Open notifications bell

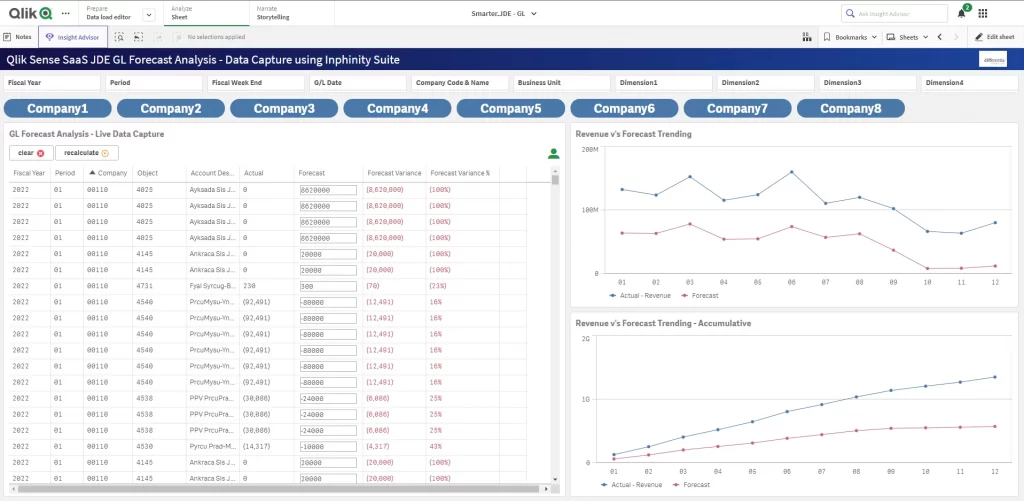coord(962,13)
